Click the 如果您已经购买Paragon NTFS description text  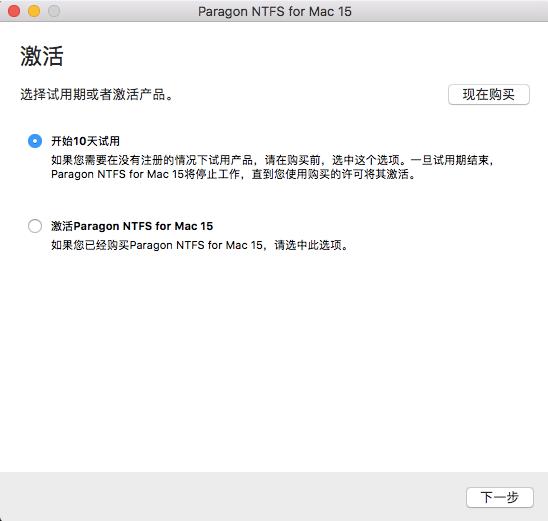click(200, 245)
